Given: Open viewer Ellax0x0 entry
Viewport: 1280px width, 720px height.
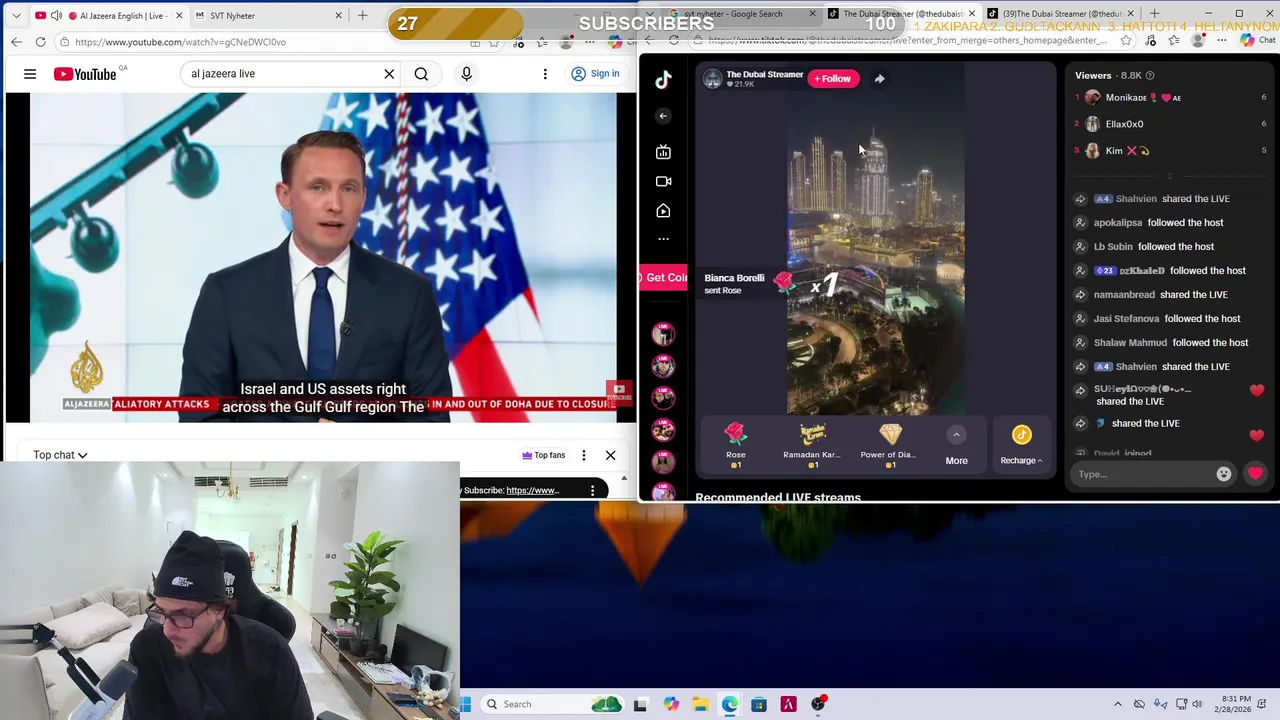Looking at the screenshot, I should [1170, 124].
